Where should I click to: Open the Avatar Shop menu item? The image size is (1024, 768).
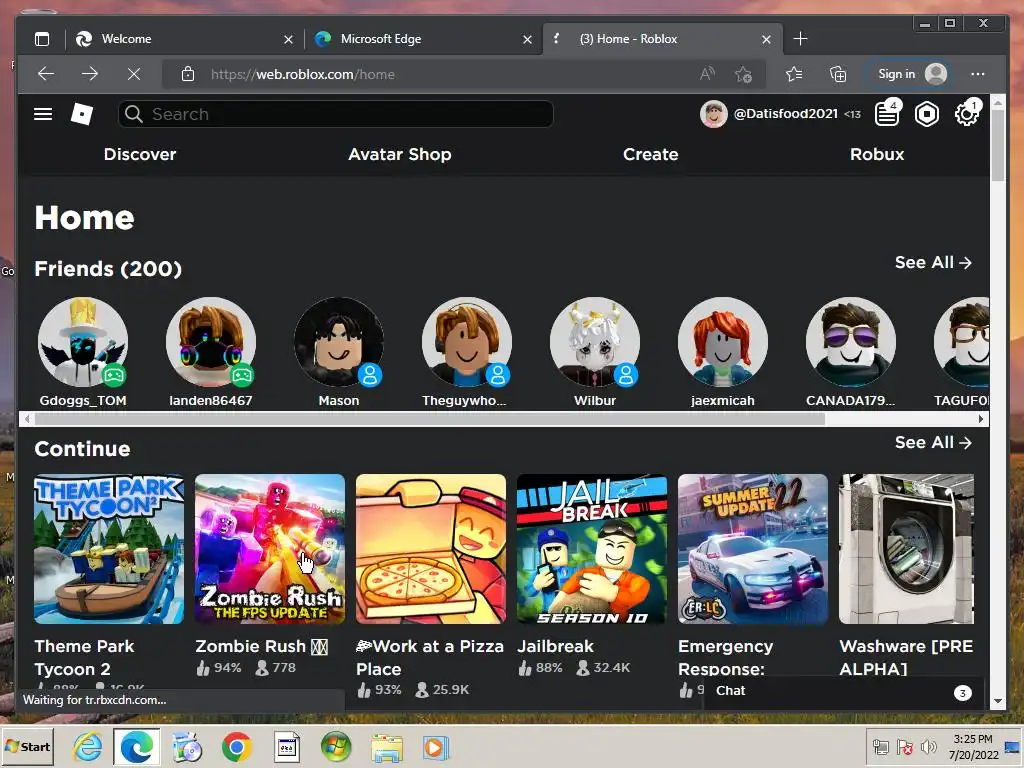pyautogui.click(x=400, y=154)
